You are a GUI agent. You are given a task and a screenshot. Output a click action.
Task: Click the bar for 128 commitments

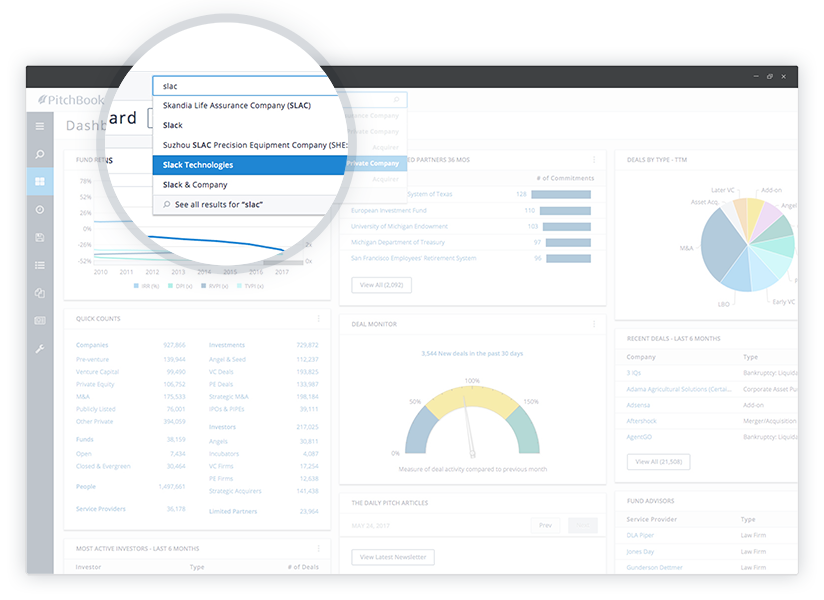(x=561, y=194)
